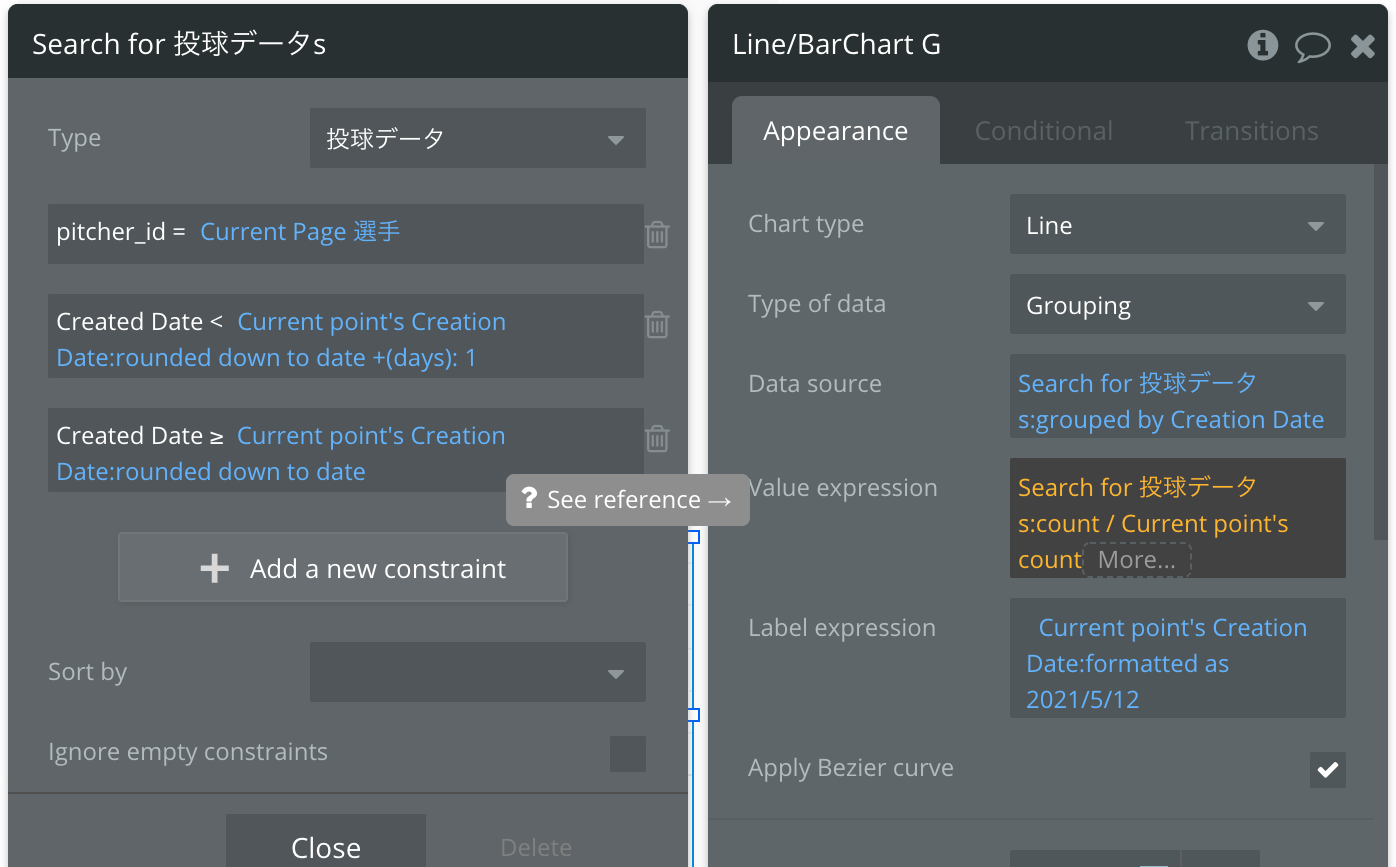The height and width of the screenshot is (867, 1396).
Task: Open the Chart type dropdown set to Line
Action: (x=1177, y=225)
